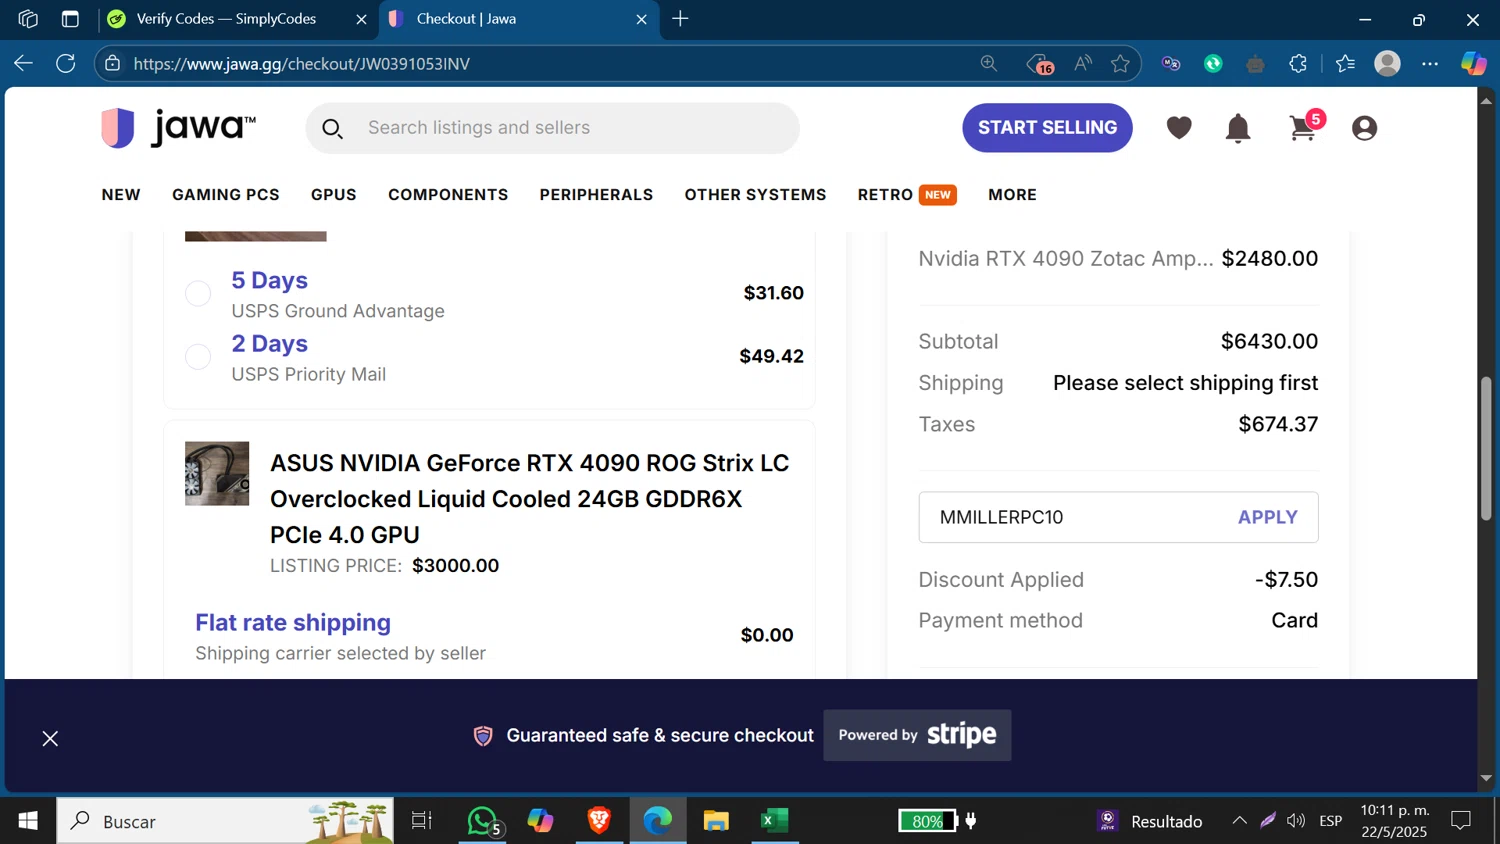Click the zoom magnifier in address bar
This screenshot has width=1500, height=844.
coord(989,63)
